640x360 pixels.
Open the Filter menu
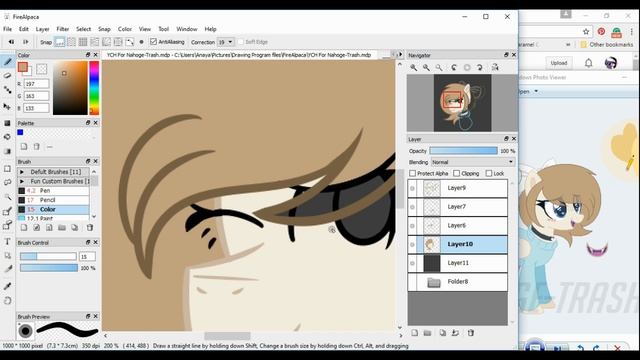click(x=62, y=29)
